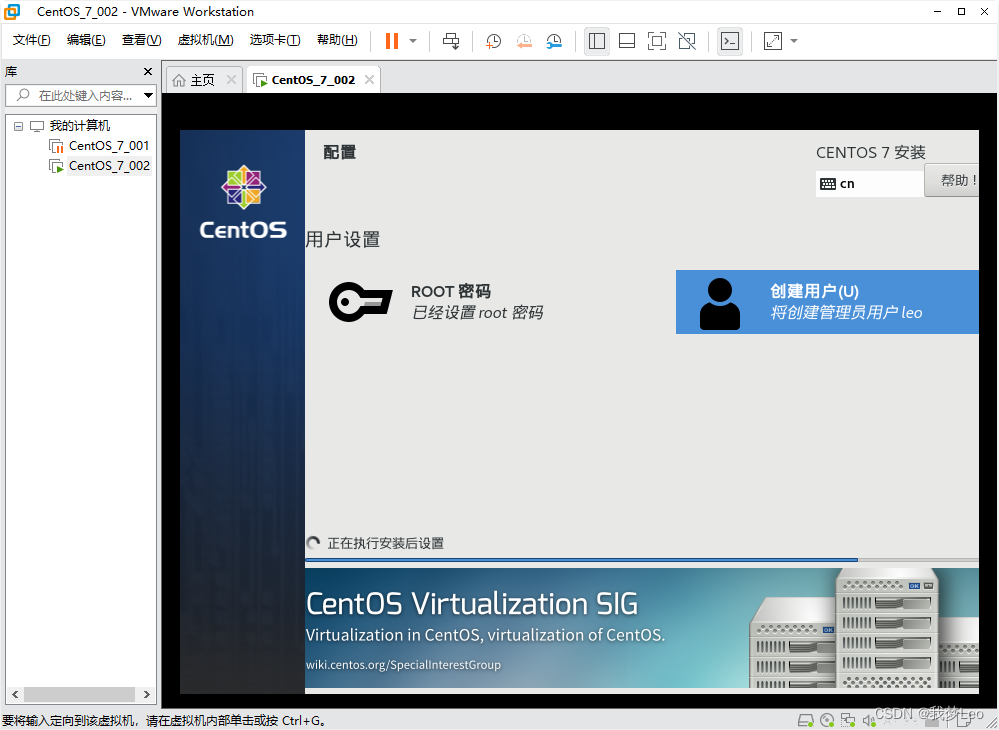
Task: Click the CentOS_7_002 running VM icon
Action: tap(57, 166)
